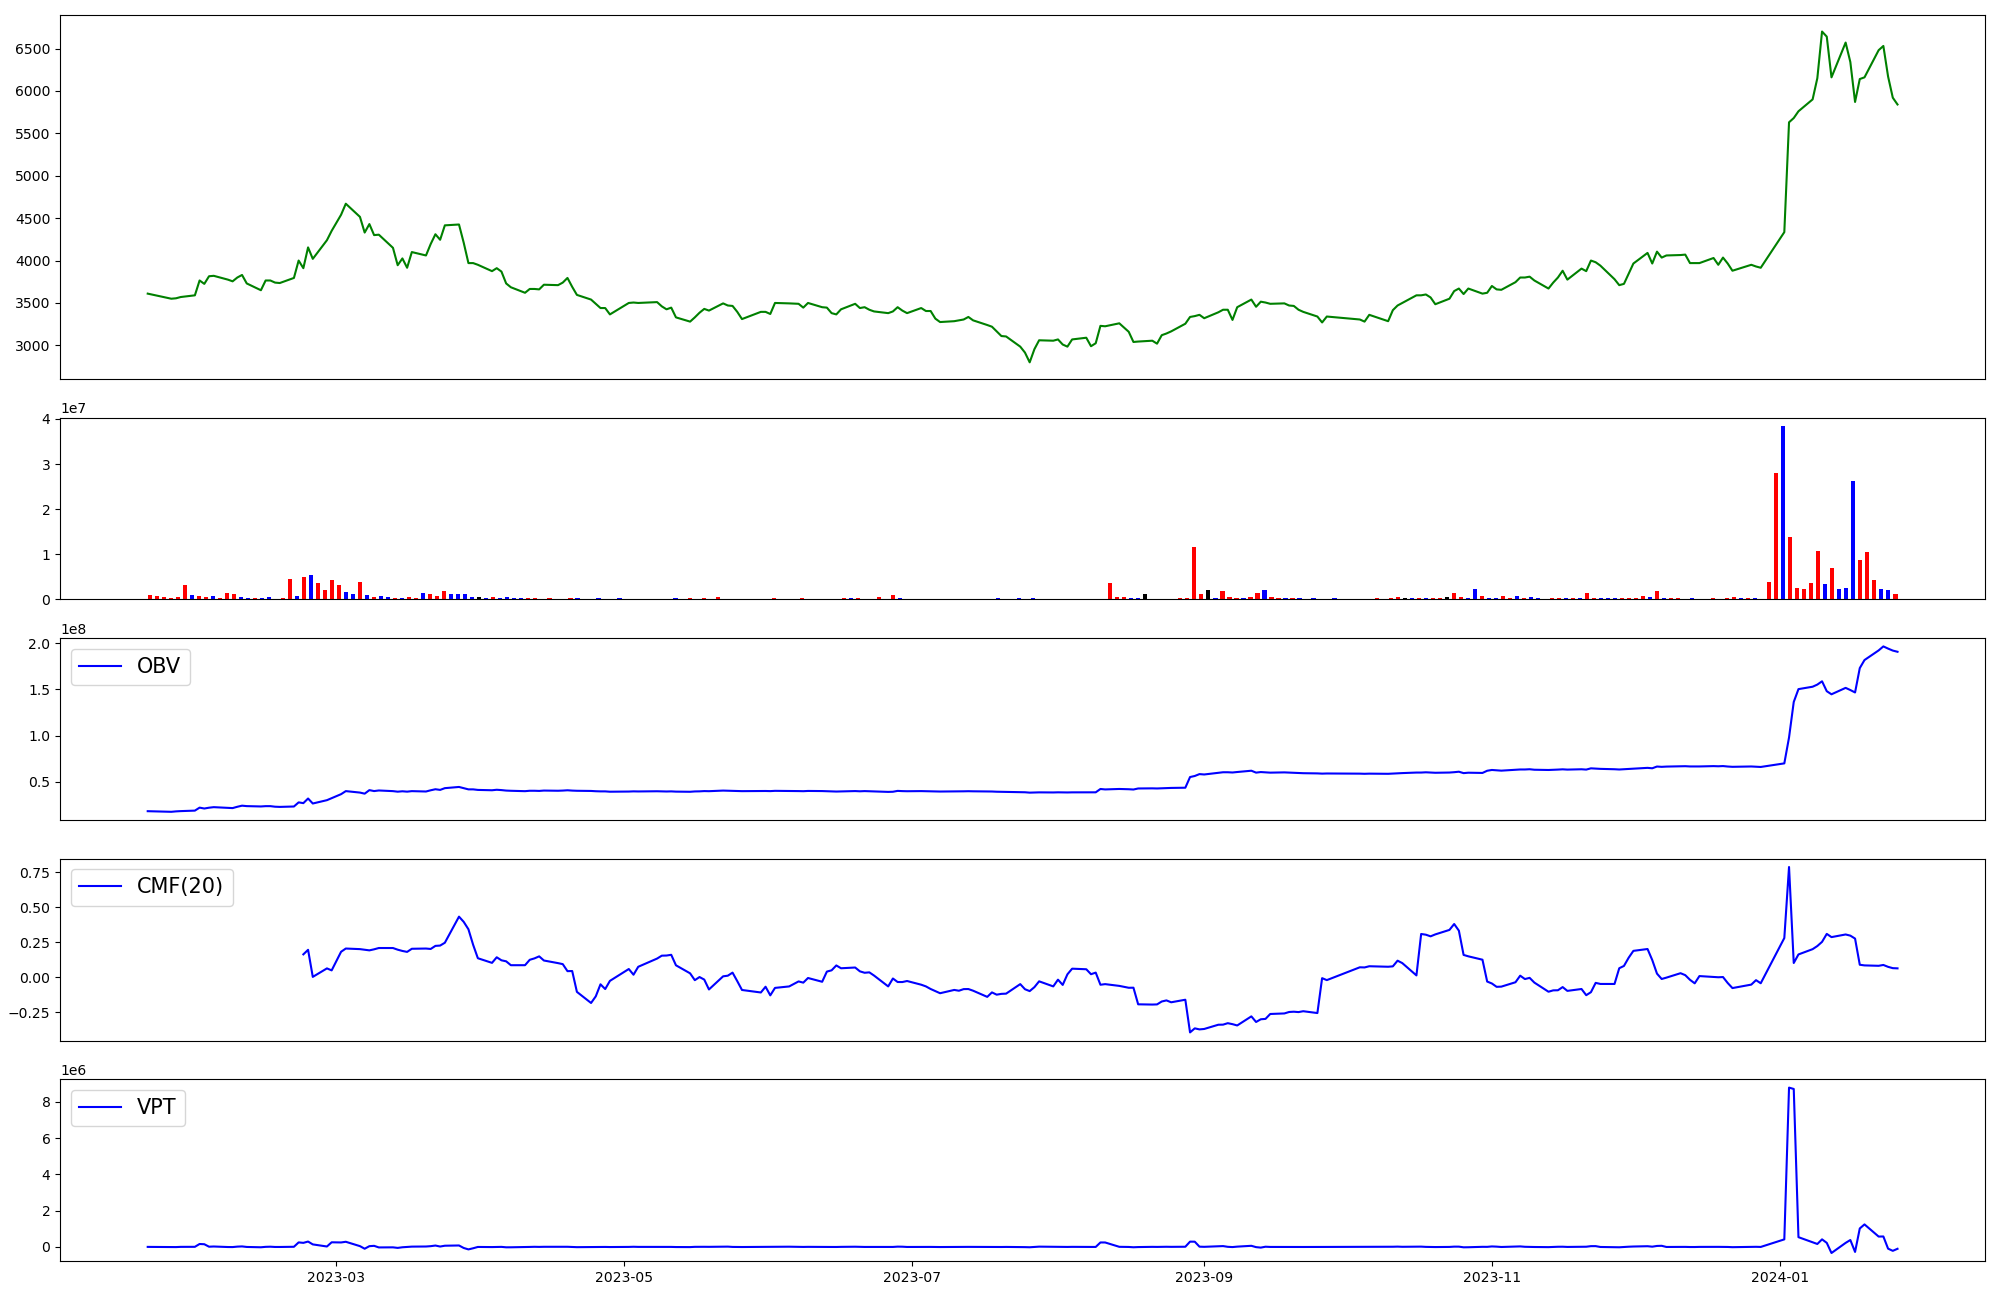Click the 2023-05 date axis label
The height and width of the screenshot is (1300, 2000).
click(x=625, y=1277)
